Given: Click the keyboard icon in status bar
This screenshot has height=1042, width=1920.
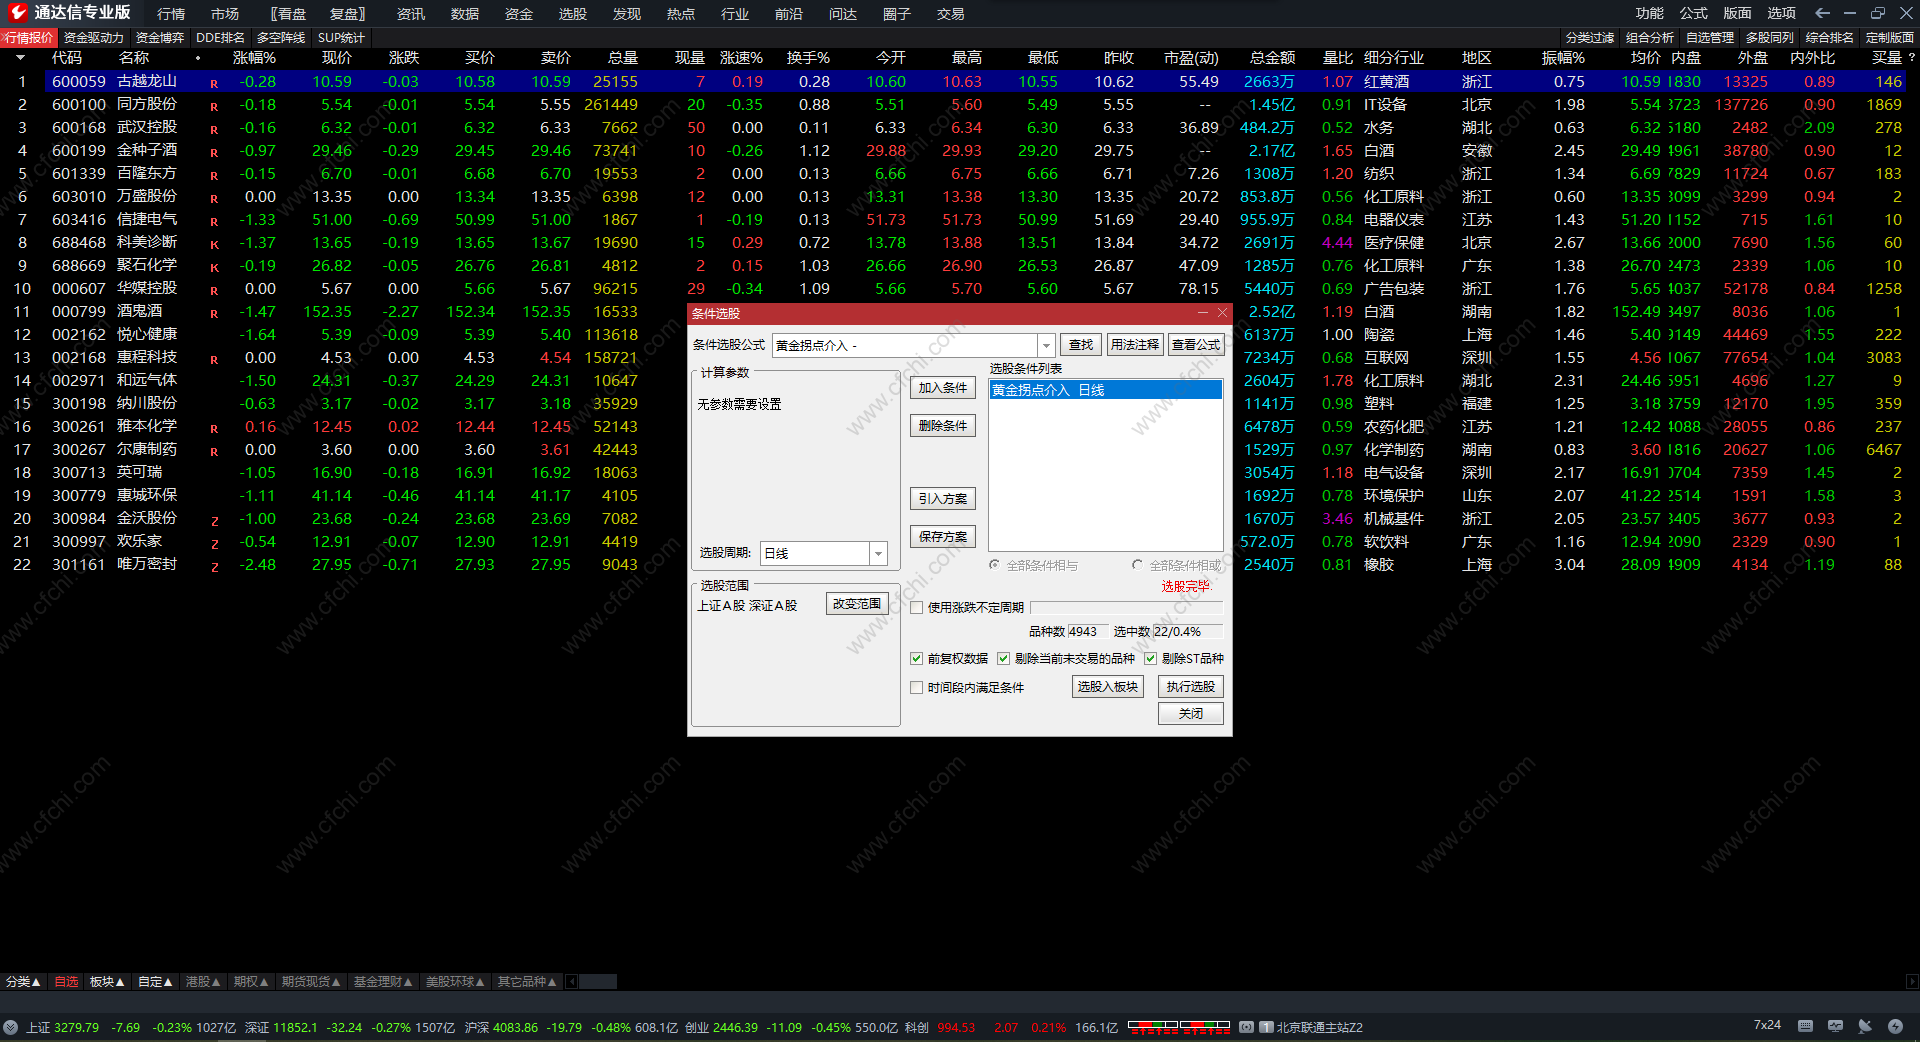Looking at the screenshot, I should [1805, 1026].
